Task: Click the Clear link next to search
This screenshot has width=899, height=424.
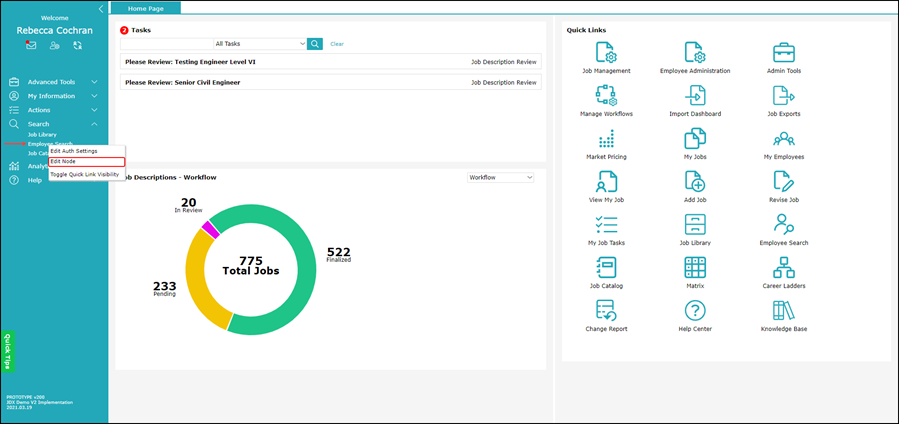Action: 337,44
